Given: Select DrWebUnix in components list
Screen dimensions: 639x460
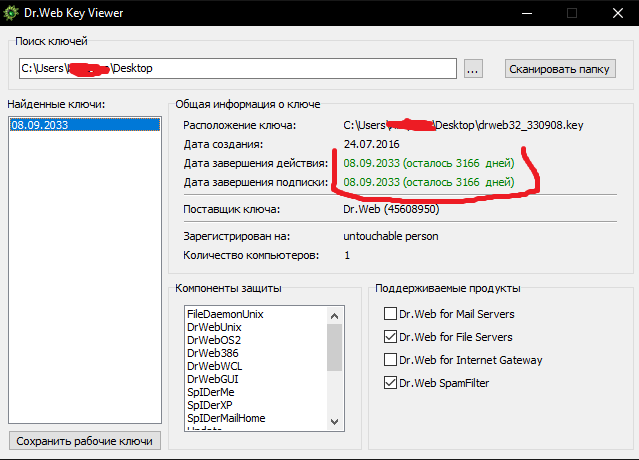Looking at the screenshot, I should (x=214, y=327).
